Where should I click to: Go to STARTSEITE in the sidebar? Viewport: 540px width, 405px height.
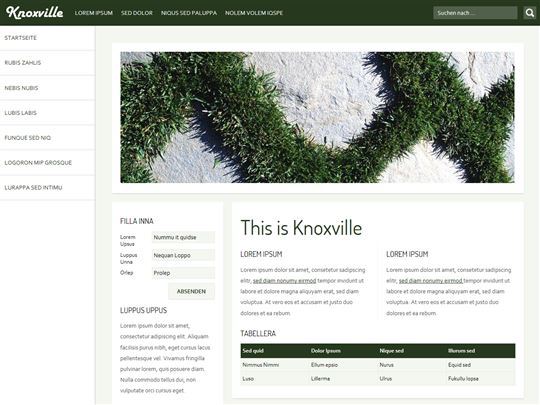(x=48, y=38)
